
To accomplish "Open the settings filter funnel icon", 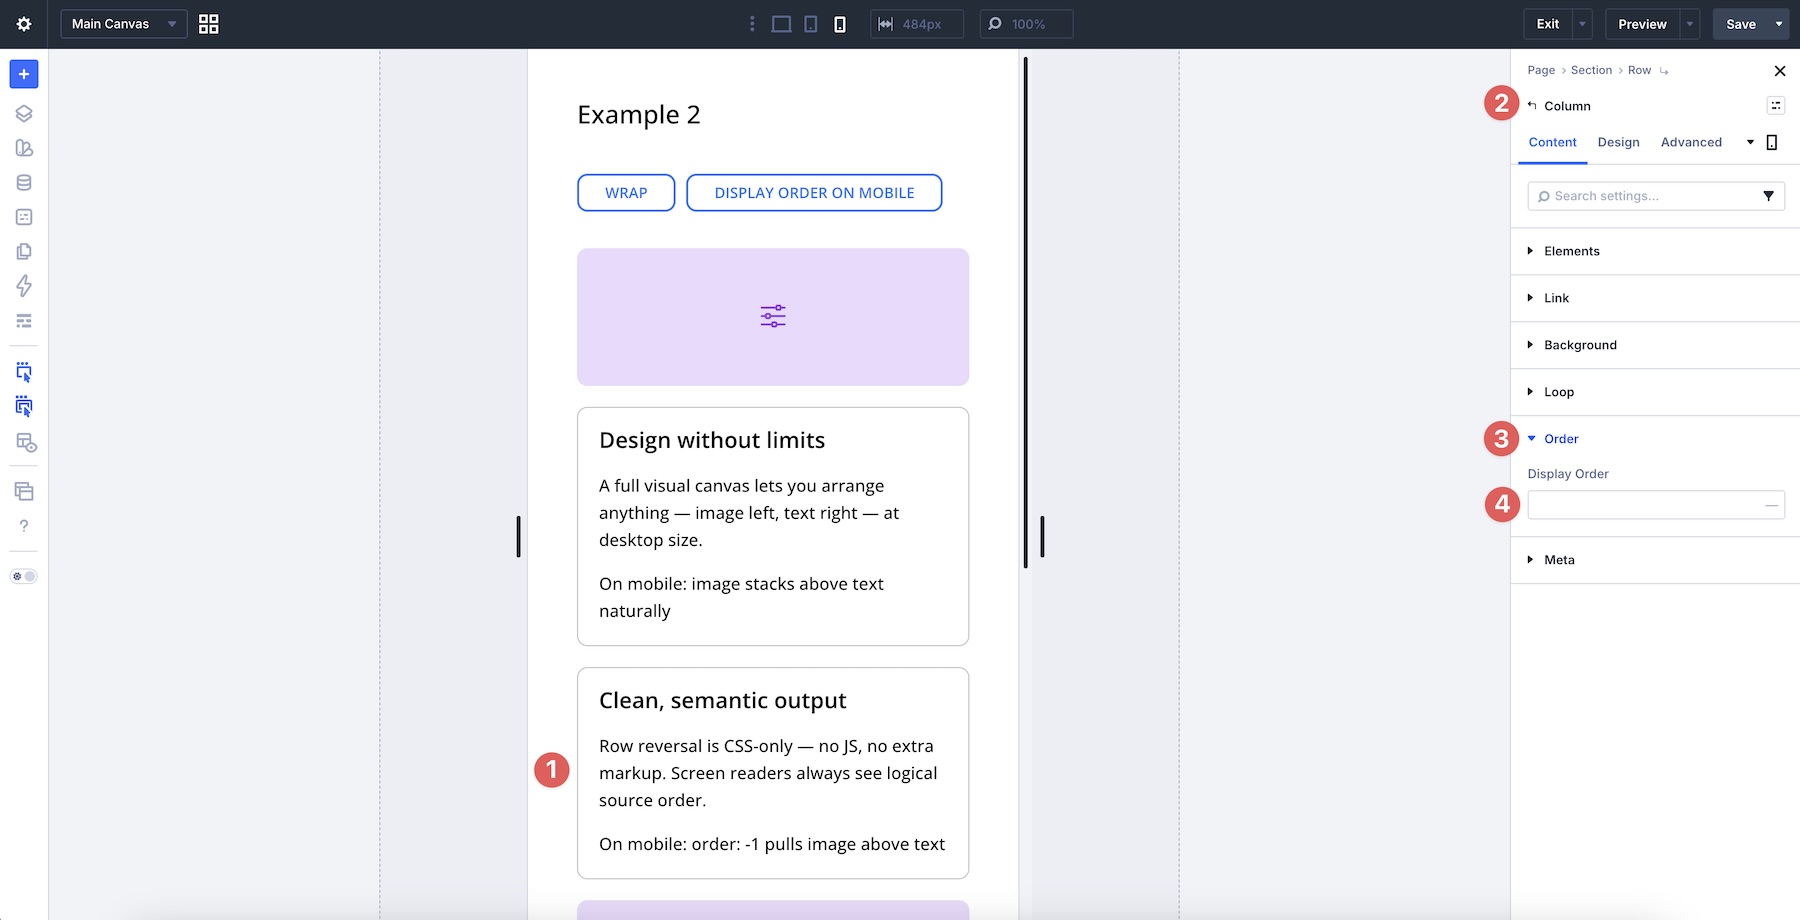I will (1768, 196).
